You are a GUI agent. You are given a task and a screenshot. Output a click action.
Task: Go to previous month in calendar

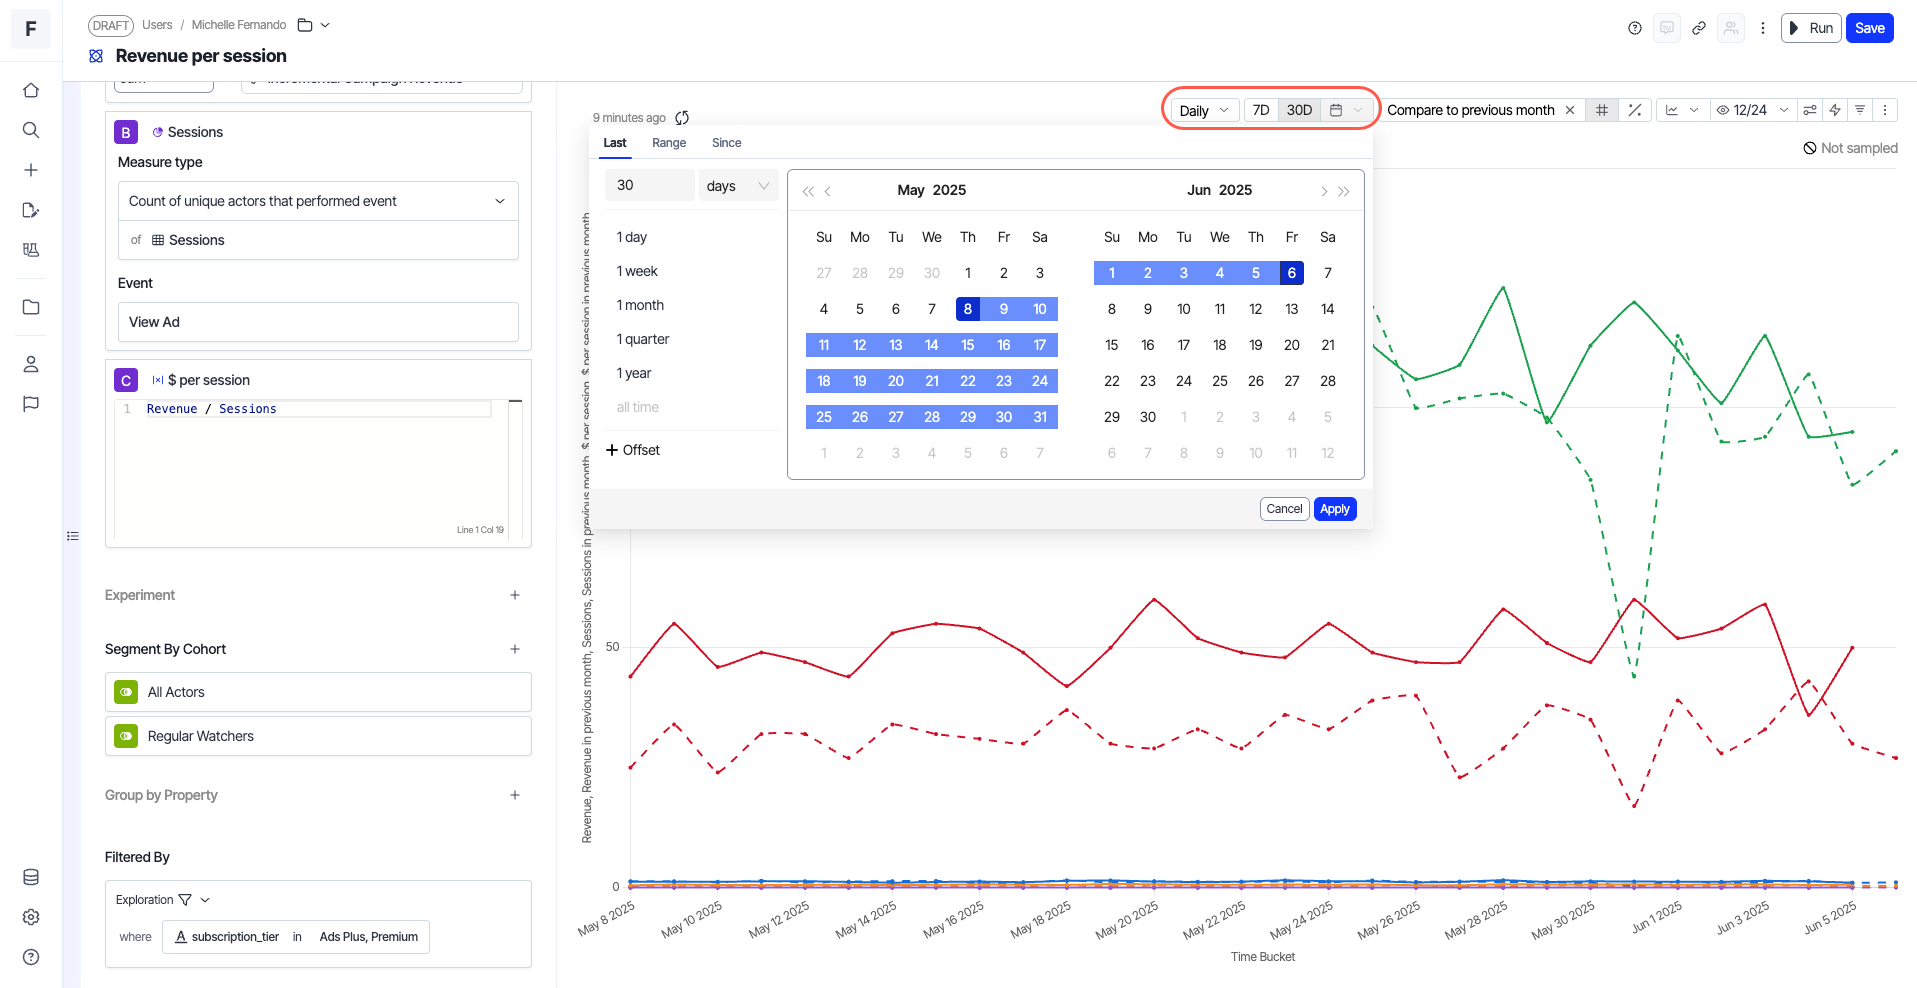click(x=828, y=191)
